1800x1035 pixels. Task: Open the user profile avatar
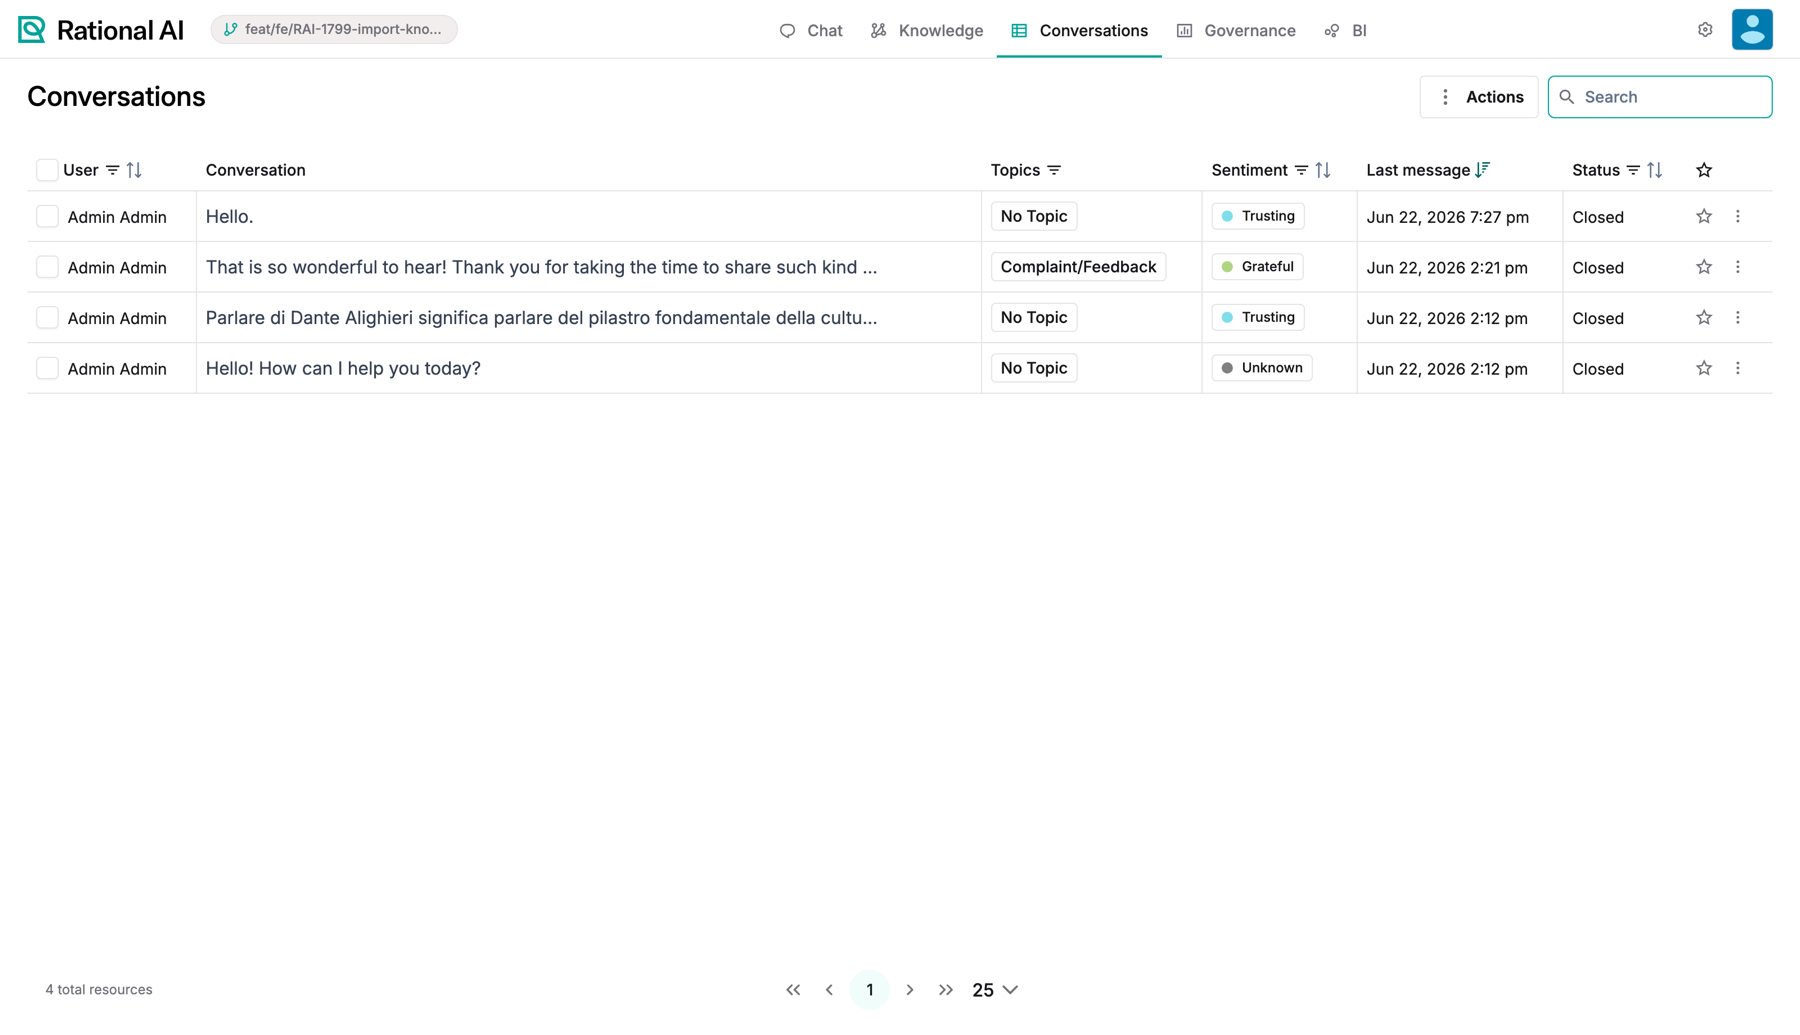[1752, 29]
